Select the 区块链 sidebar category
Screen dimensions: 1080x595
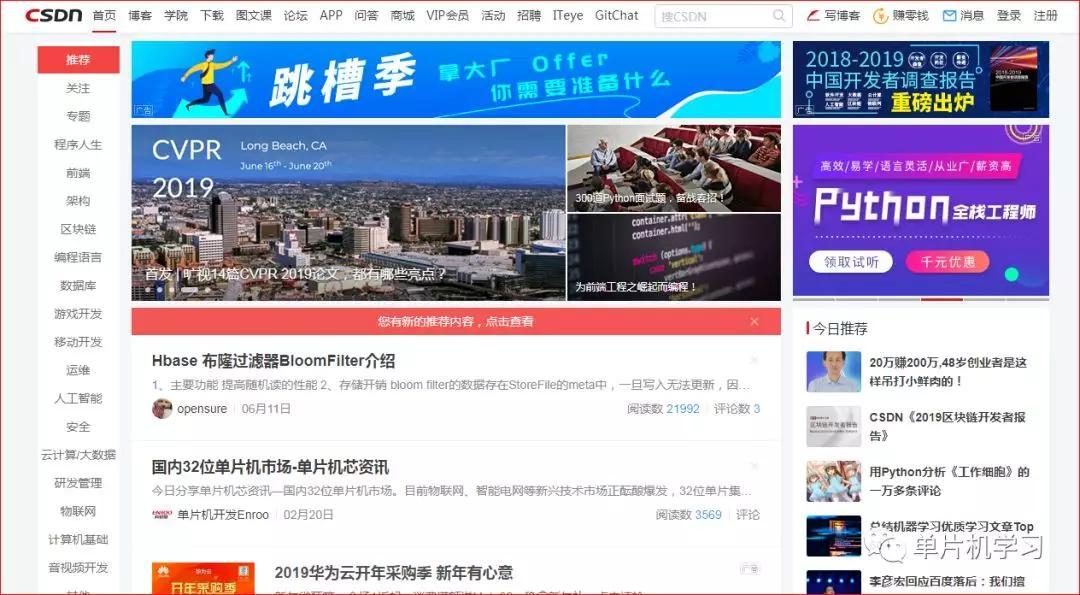coord(79,229)
